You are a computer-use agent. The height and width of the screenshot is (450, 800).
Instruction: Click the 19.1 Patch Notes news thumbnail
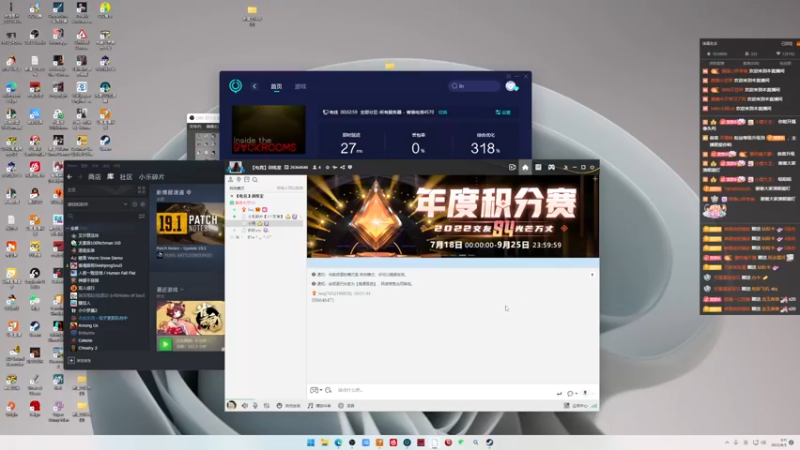(190, 223)
